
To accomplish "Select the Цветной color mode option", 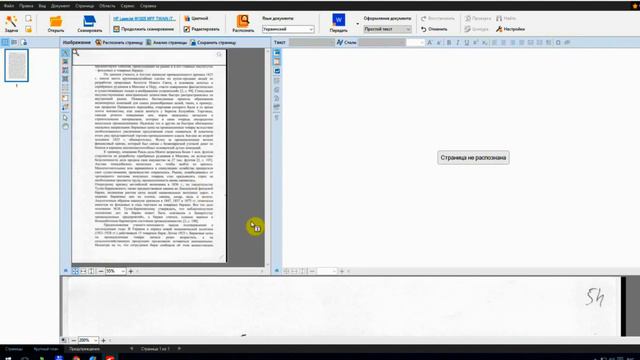I will (196, 18).
